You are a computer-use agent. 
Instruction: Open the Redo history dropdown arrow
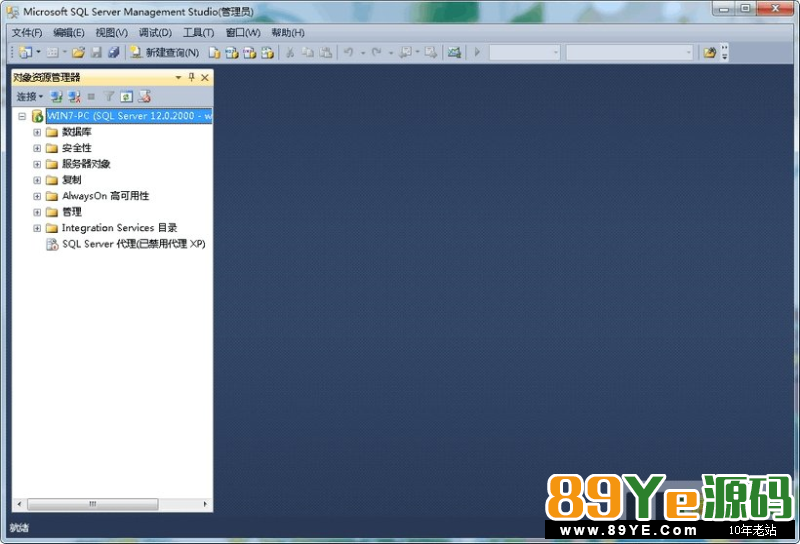(x=390, y=53)
